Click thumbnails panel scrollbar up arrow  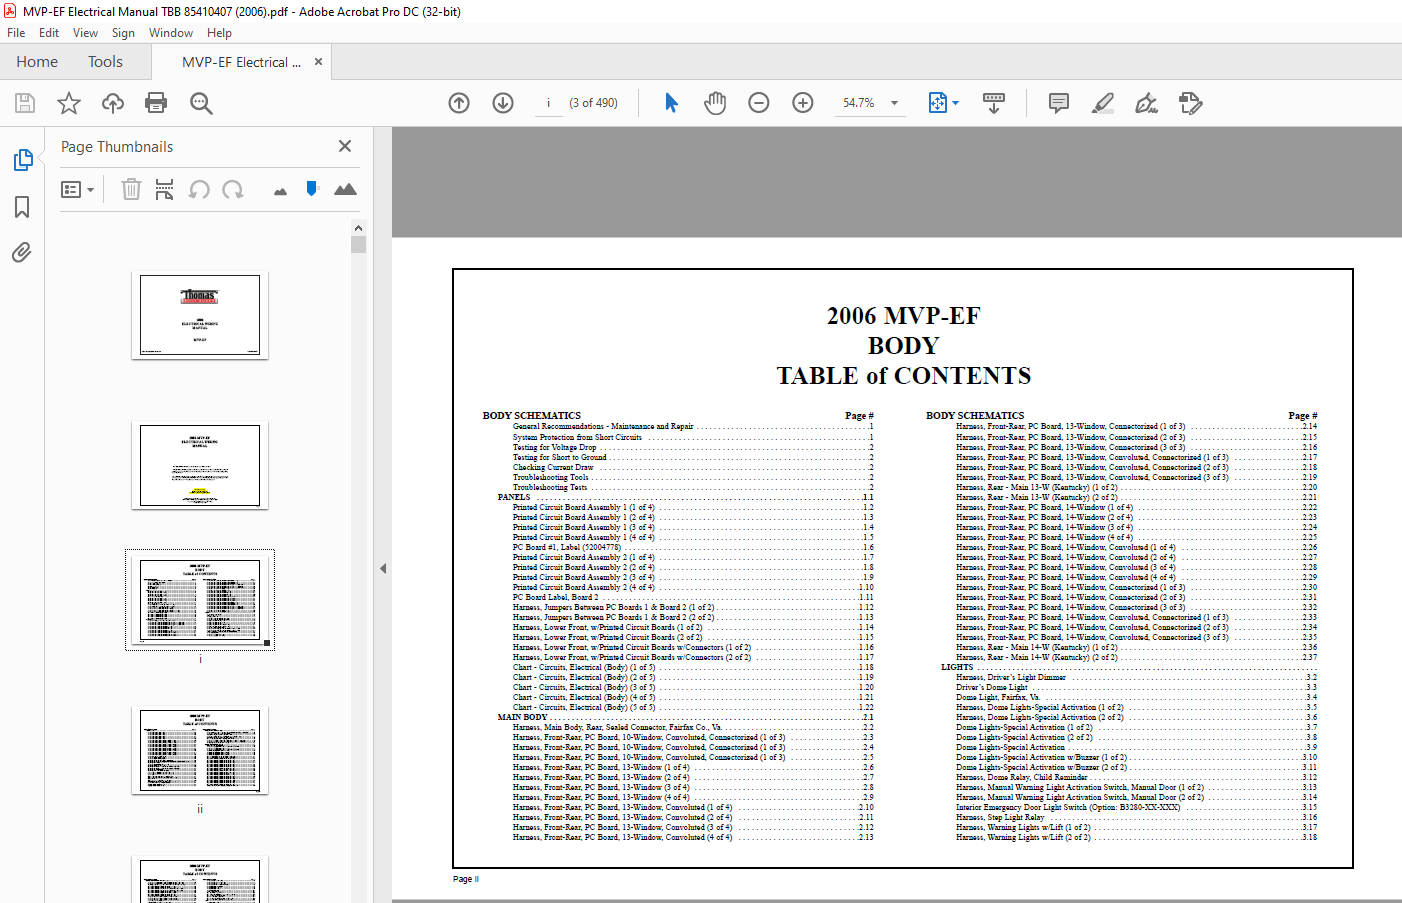pos(358,228)
